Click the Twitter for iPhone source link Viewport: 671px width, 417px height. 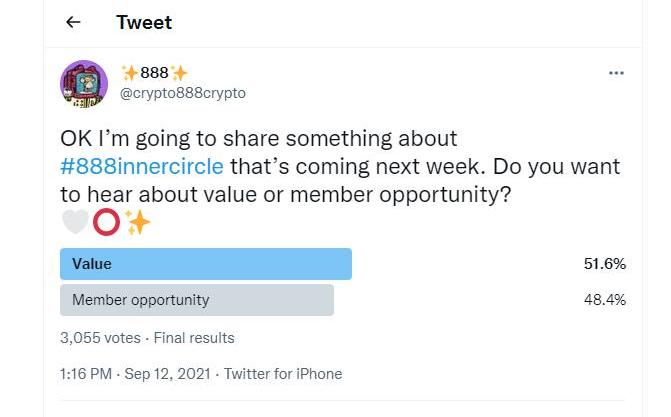point(283,374)
